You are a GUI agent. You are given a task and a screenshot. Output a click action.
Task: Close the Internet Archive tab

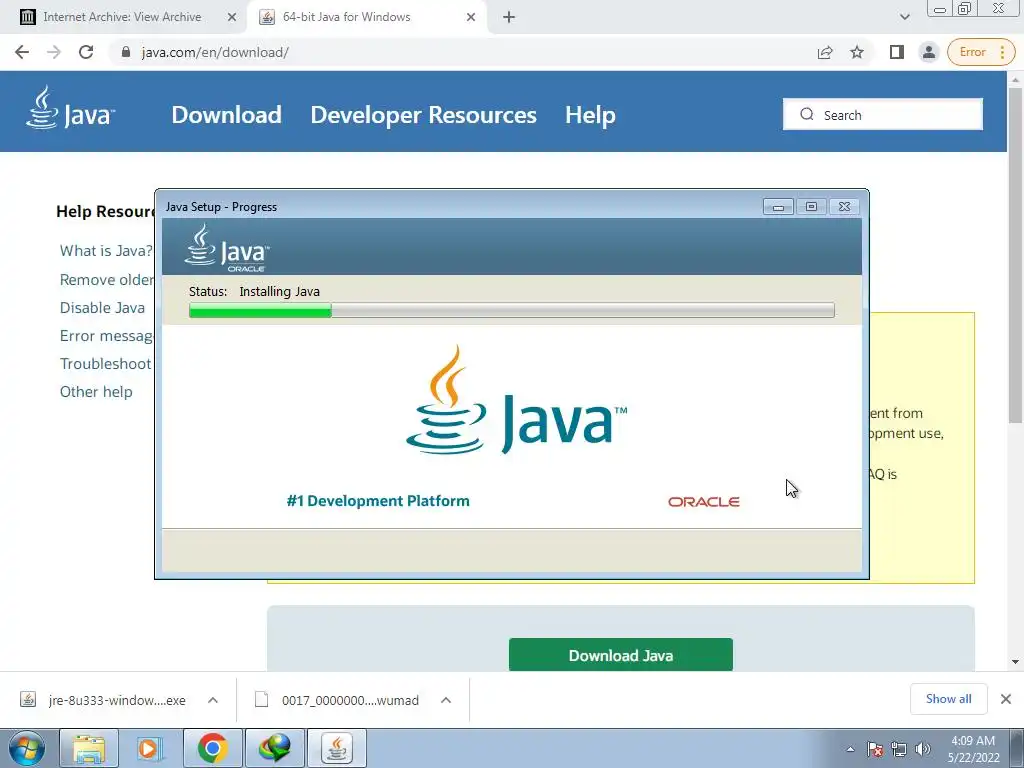point(231,17)
